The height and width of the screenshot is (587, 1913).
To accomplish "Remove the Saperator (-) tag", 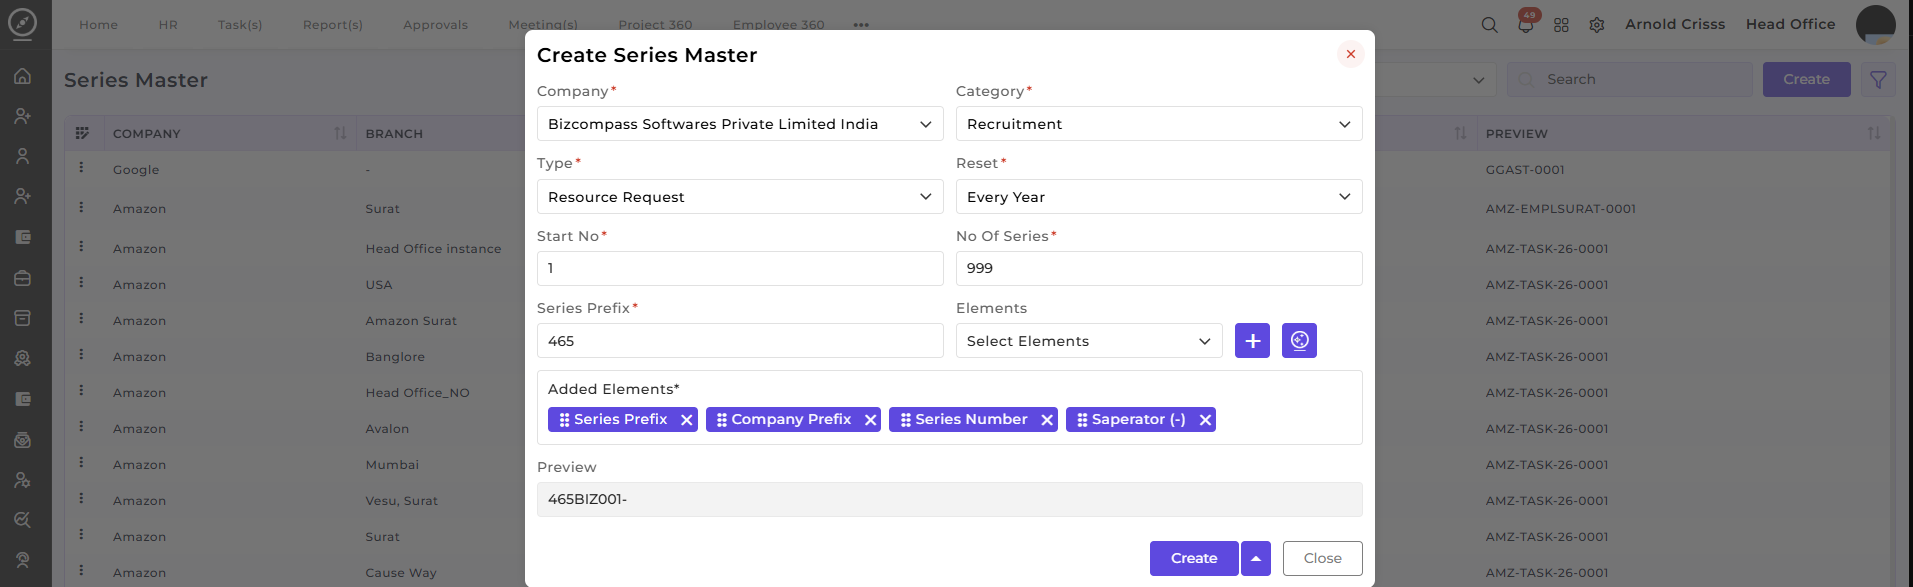I will (x=1205, y=420).
